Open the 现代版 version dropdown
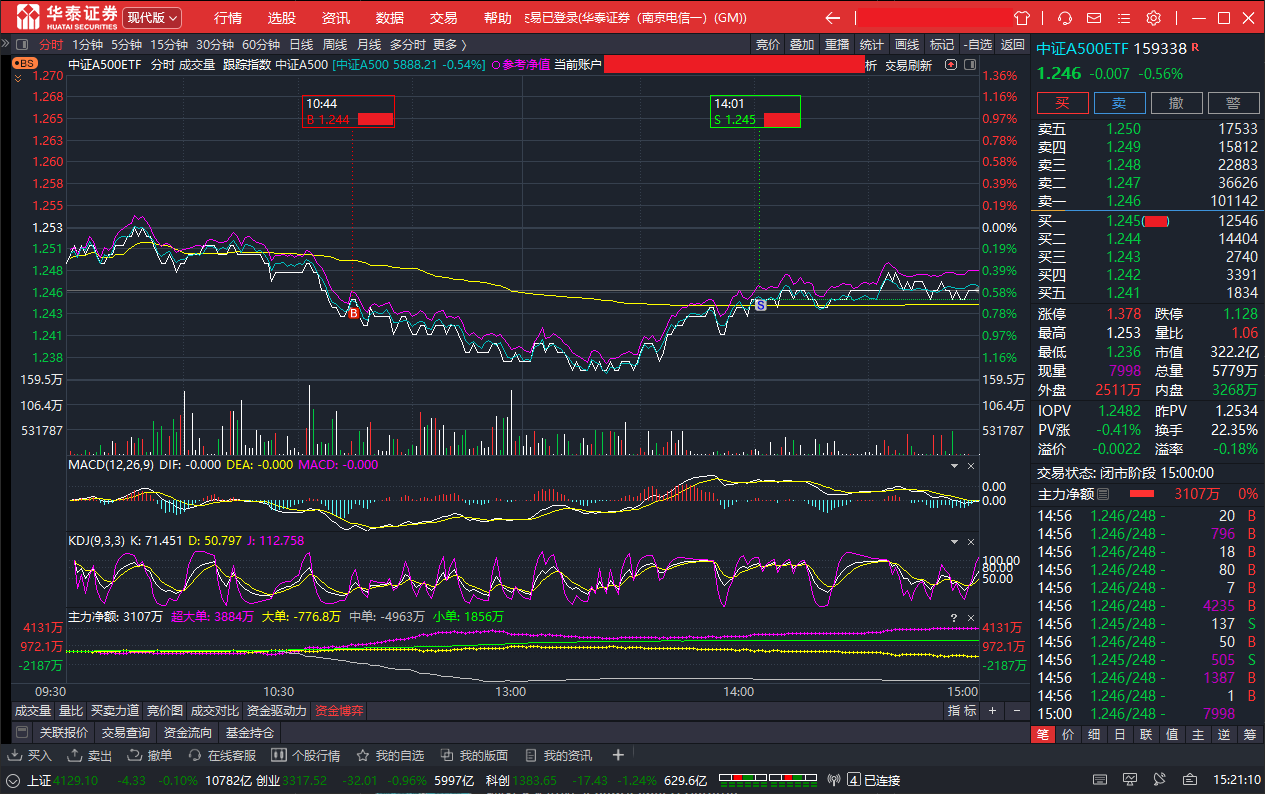This screenshot has height=794, width=1265. (x=153, y=18)
